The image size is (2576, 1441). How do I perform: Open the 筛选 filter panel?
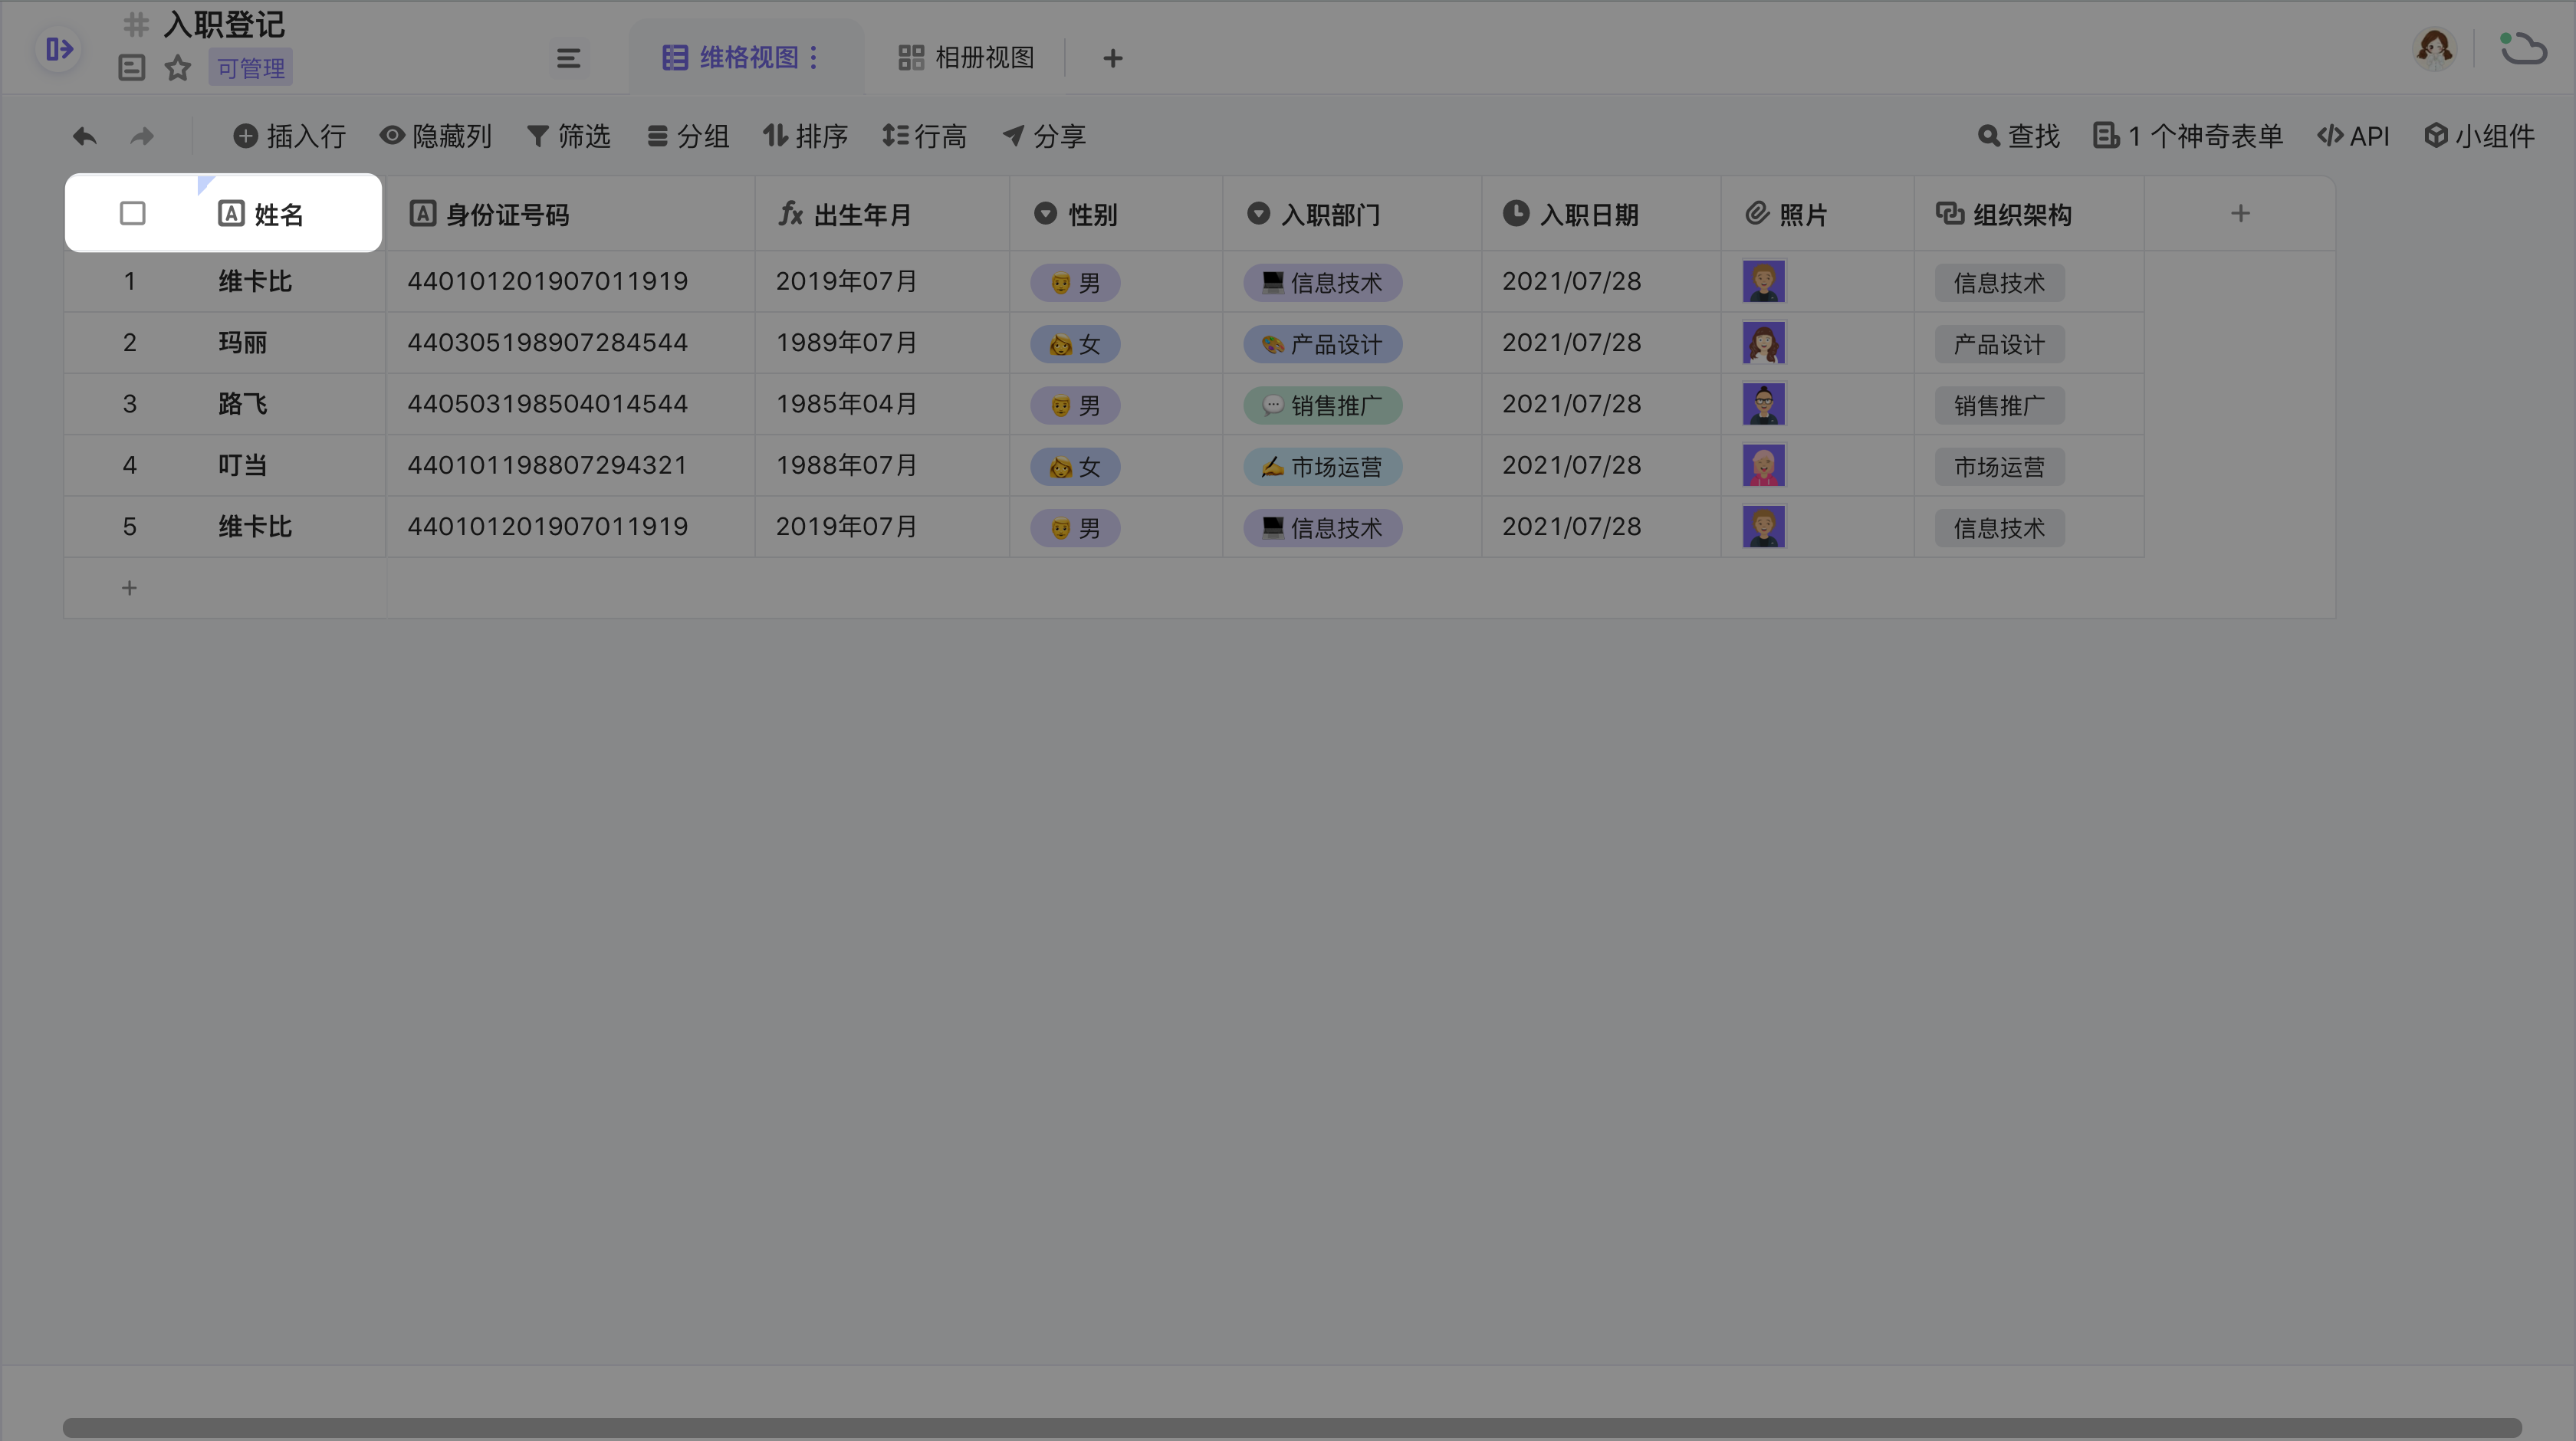(x=568, y=136)
